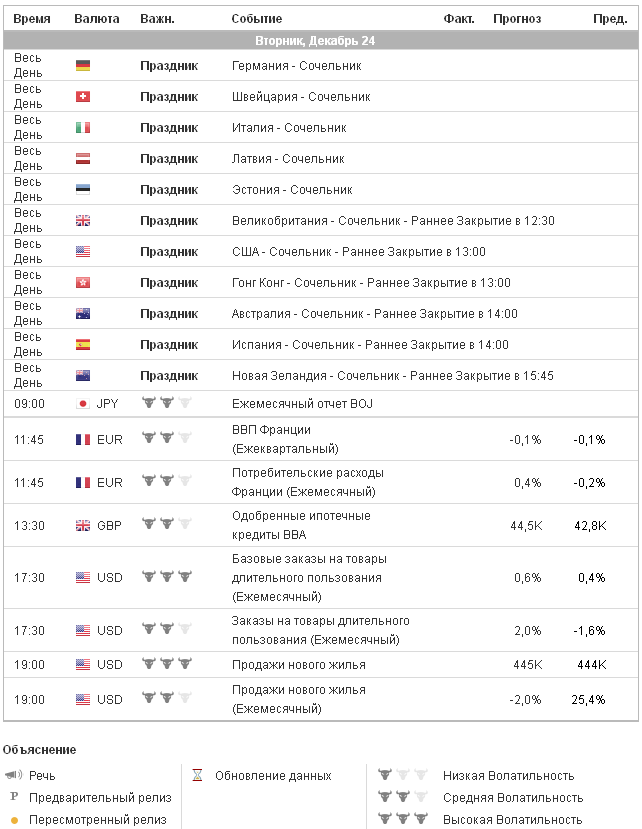The width and height of the screenshot is (642, 829).
Task: Click the Вторник, Декабрь 24 date bar
Action: click(x=321, y=41)
